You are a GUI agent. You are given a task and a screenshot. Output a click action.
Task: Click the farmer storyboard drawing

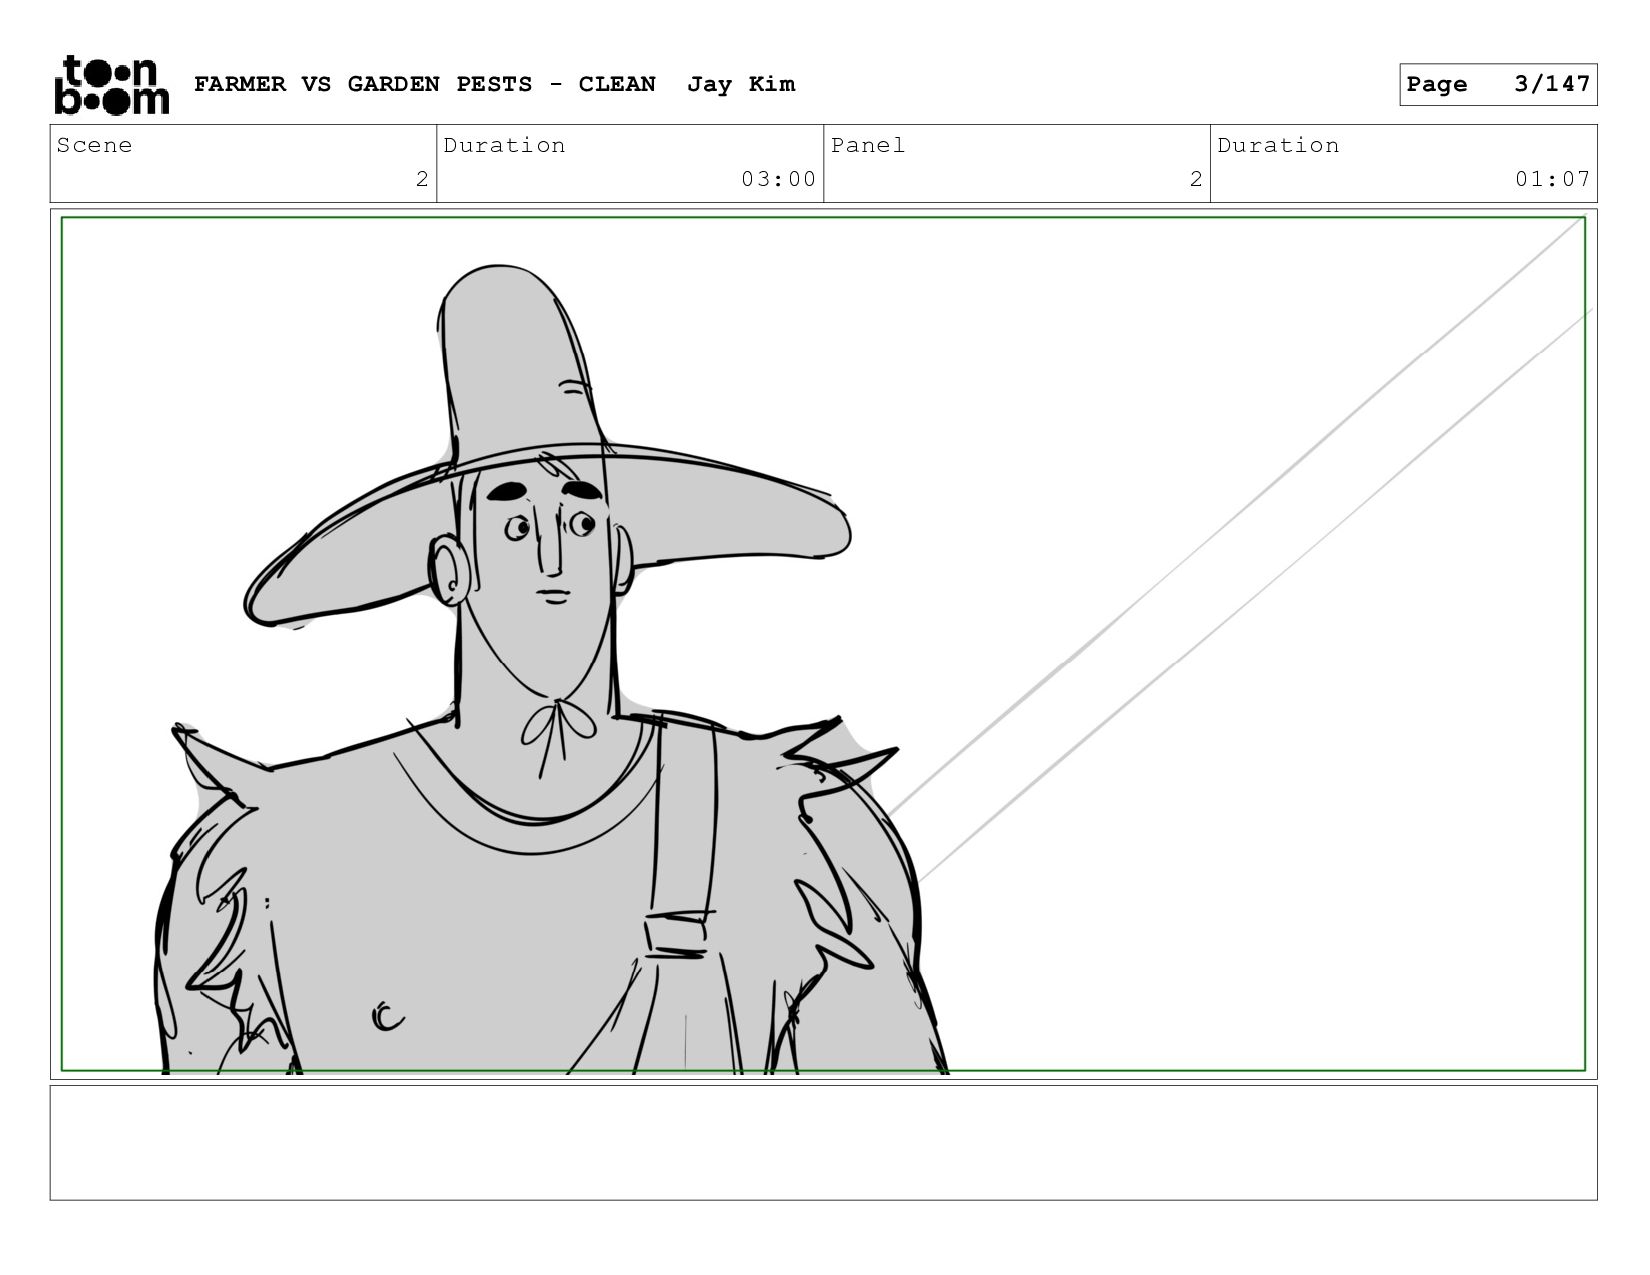823,644
